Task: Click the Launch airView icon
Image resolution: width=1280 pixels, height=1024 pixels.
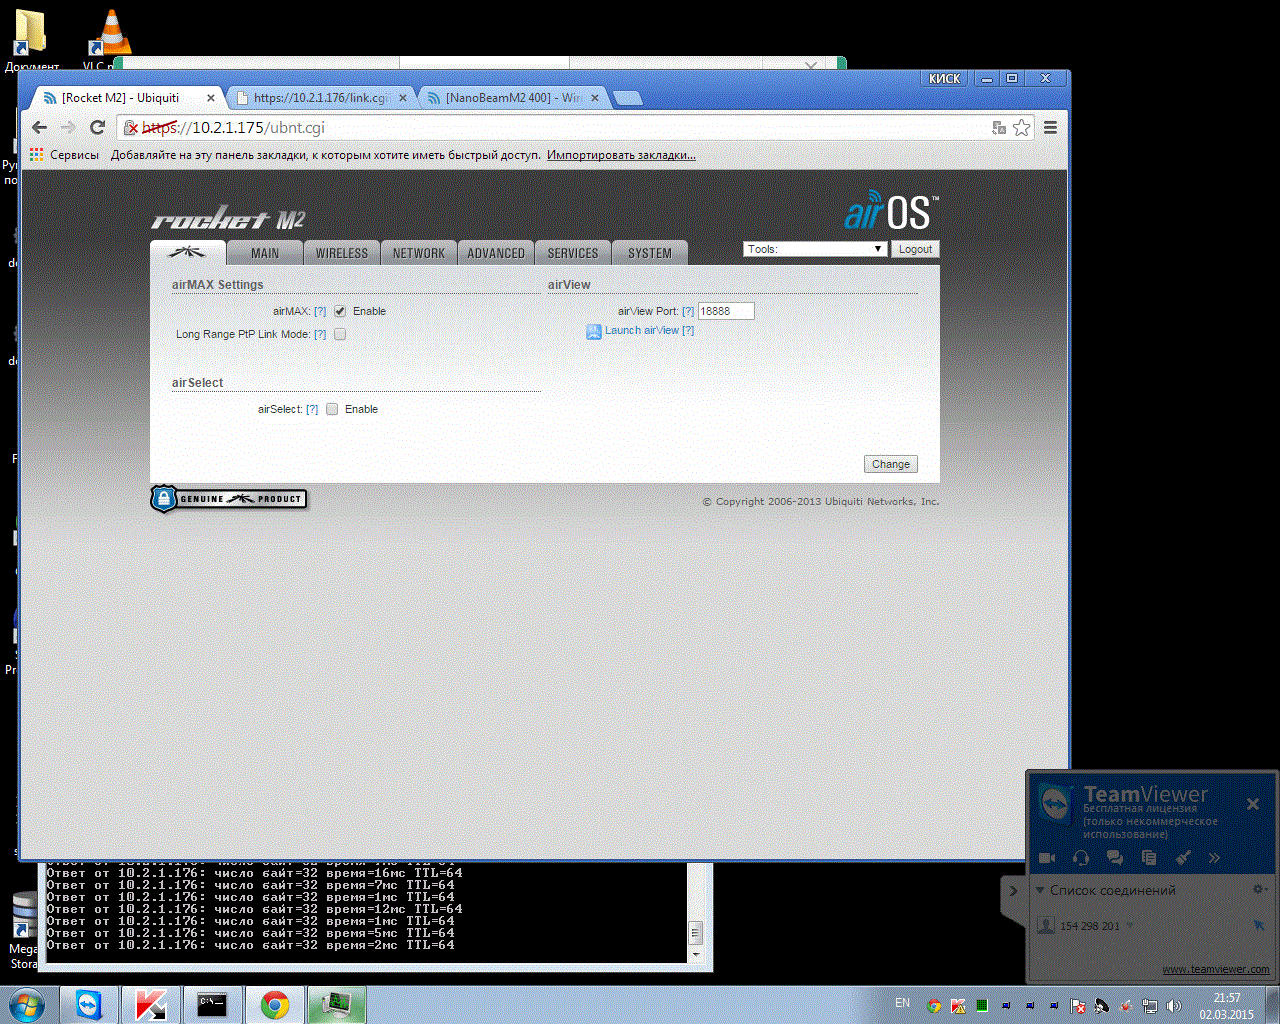Action: coord(594,331)
